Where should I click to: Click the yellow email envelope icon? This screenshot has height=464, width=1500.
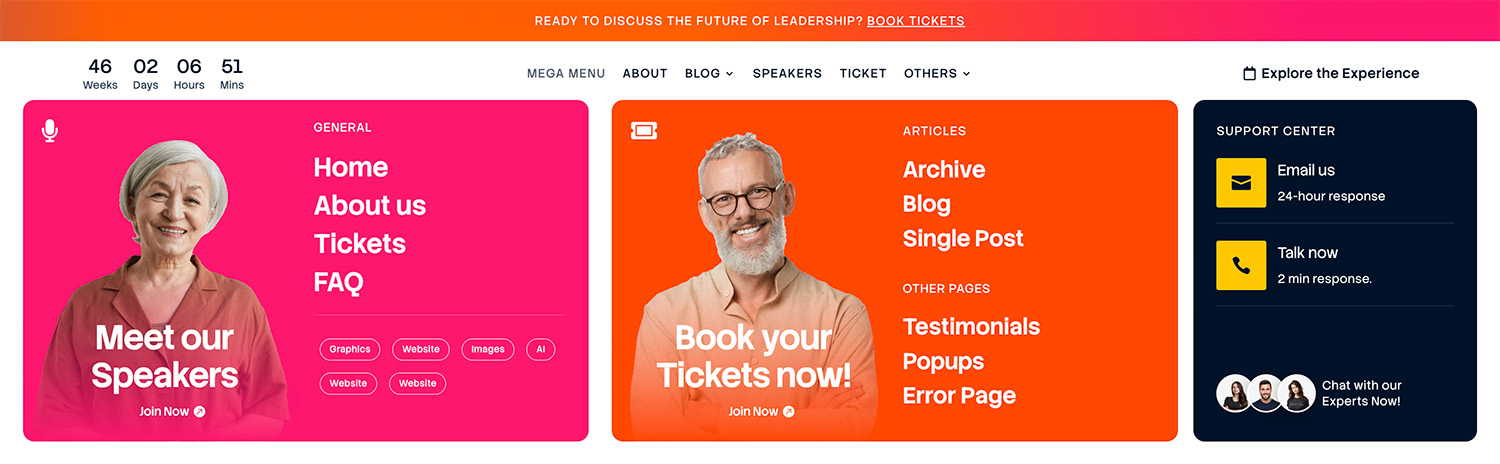(1241, 183)
